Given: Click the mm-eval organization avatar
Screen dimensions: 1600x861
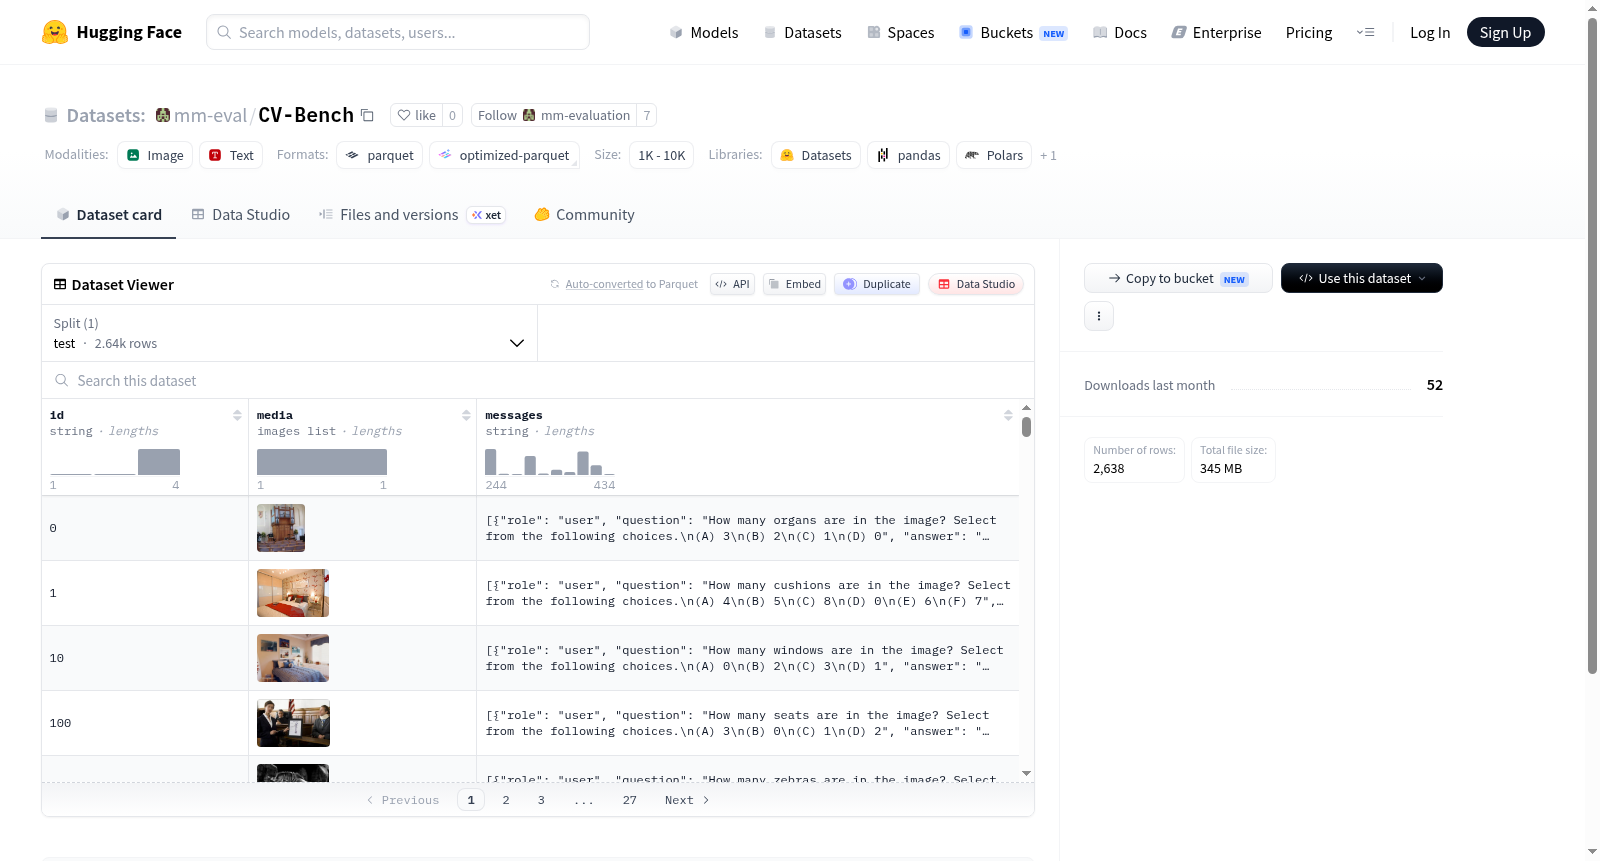Looking at the screenshot, I should (x=163, y=115).
